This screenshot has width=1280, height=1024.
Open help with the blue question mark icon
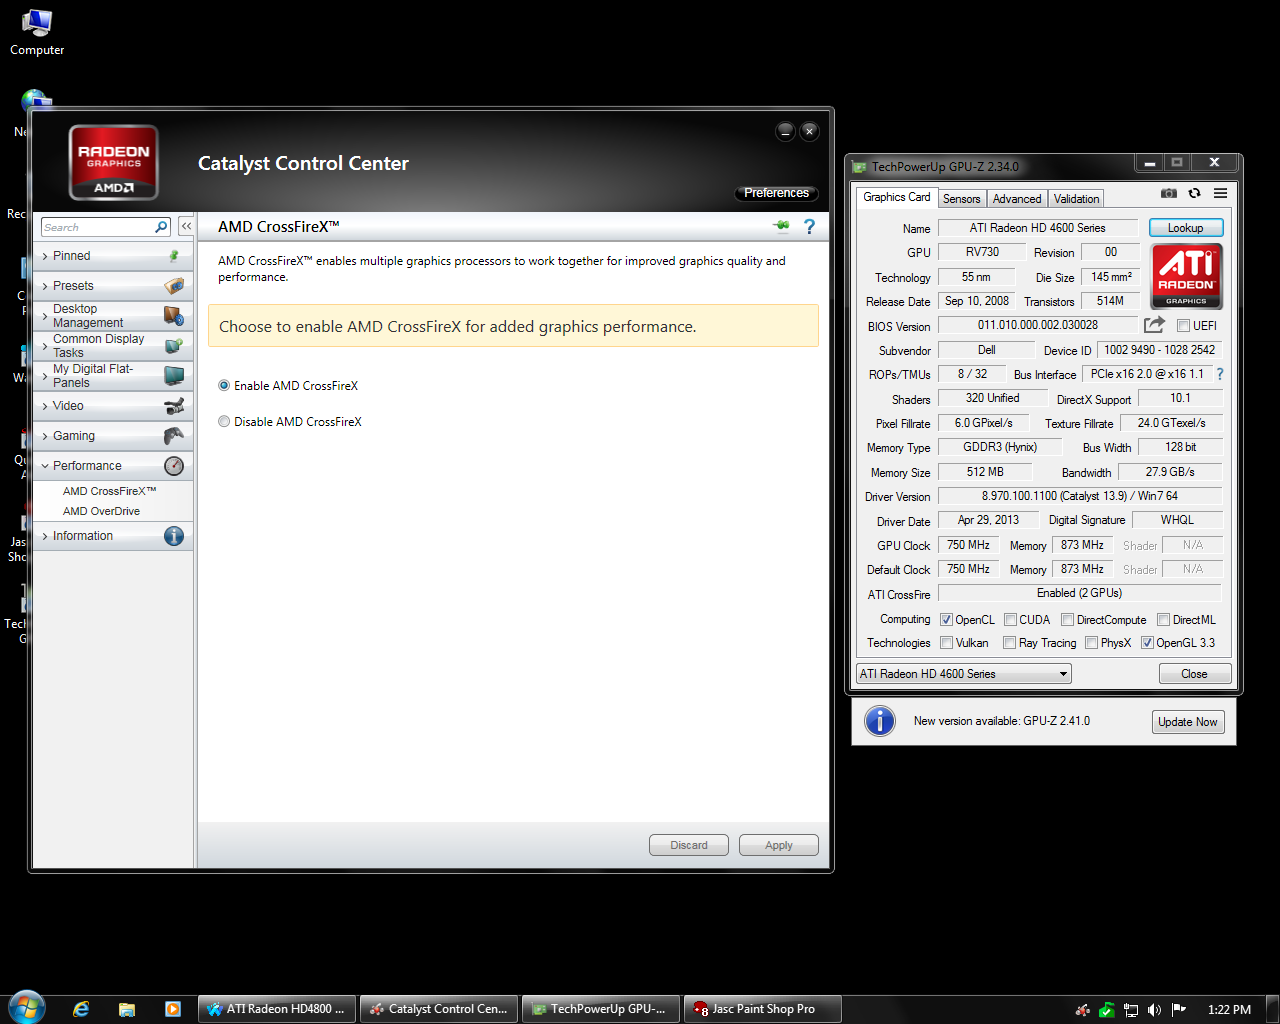810,227
